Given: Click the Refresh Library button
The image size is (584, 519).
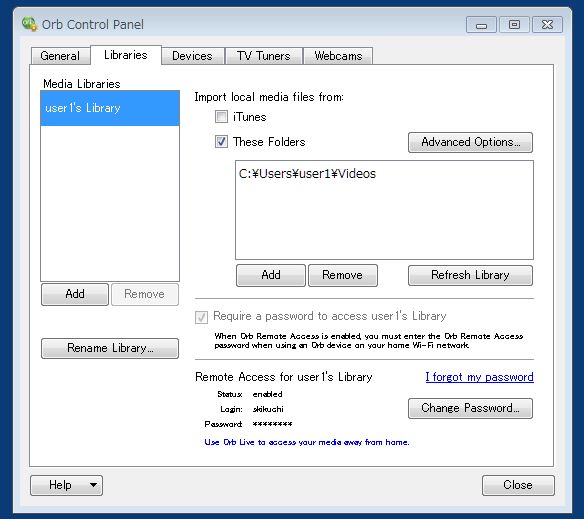Looking at the screenshot, I should (x=470, y=275).
